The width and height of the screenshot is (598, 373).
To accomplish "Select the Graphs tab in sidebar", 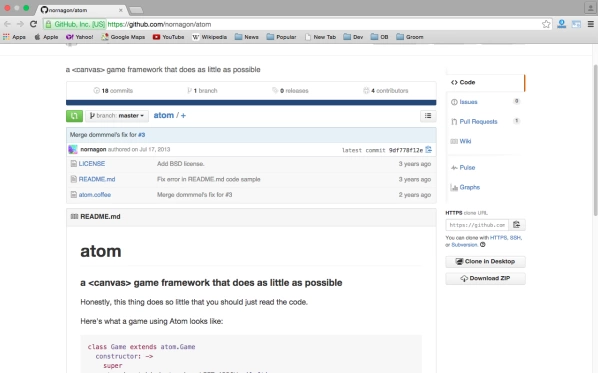I will (485, 187).
